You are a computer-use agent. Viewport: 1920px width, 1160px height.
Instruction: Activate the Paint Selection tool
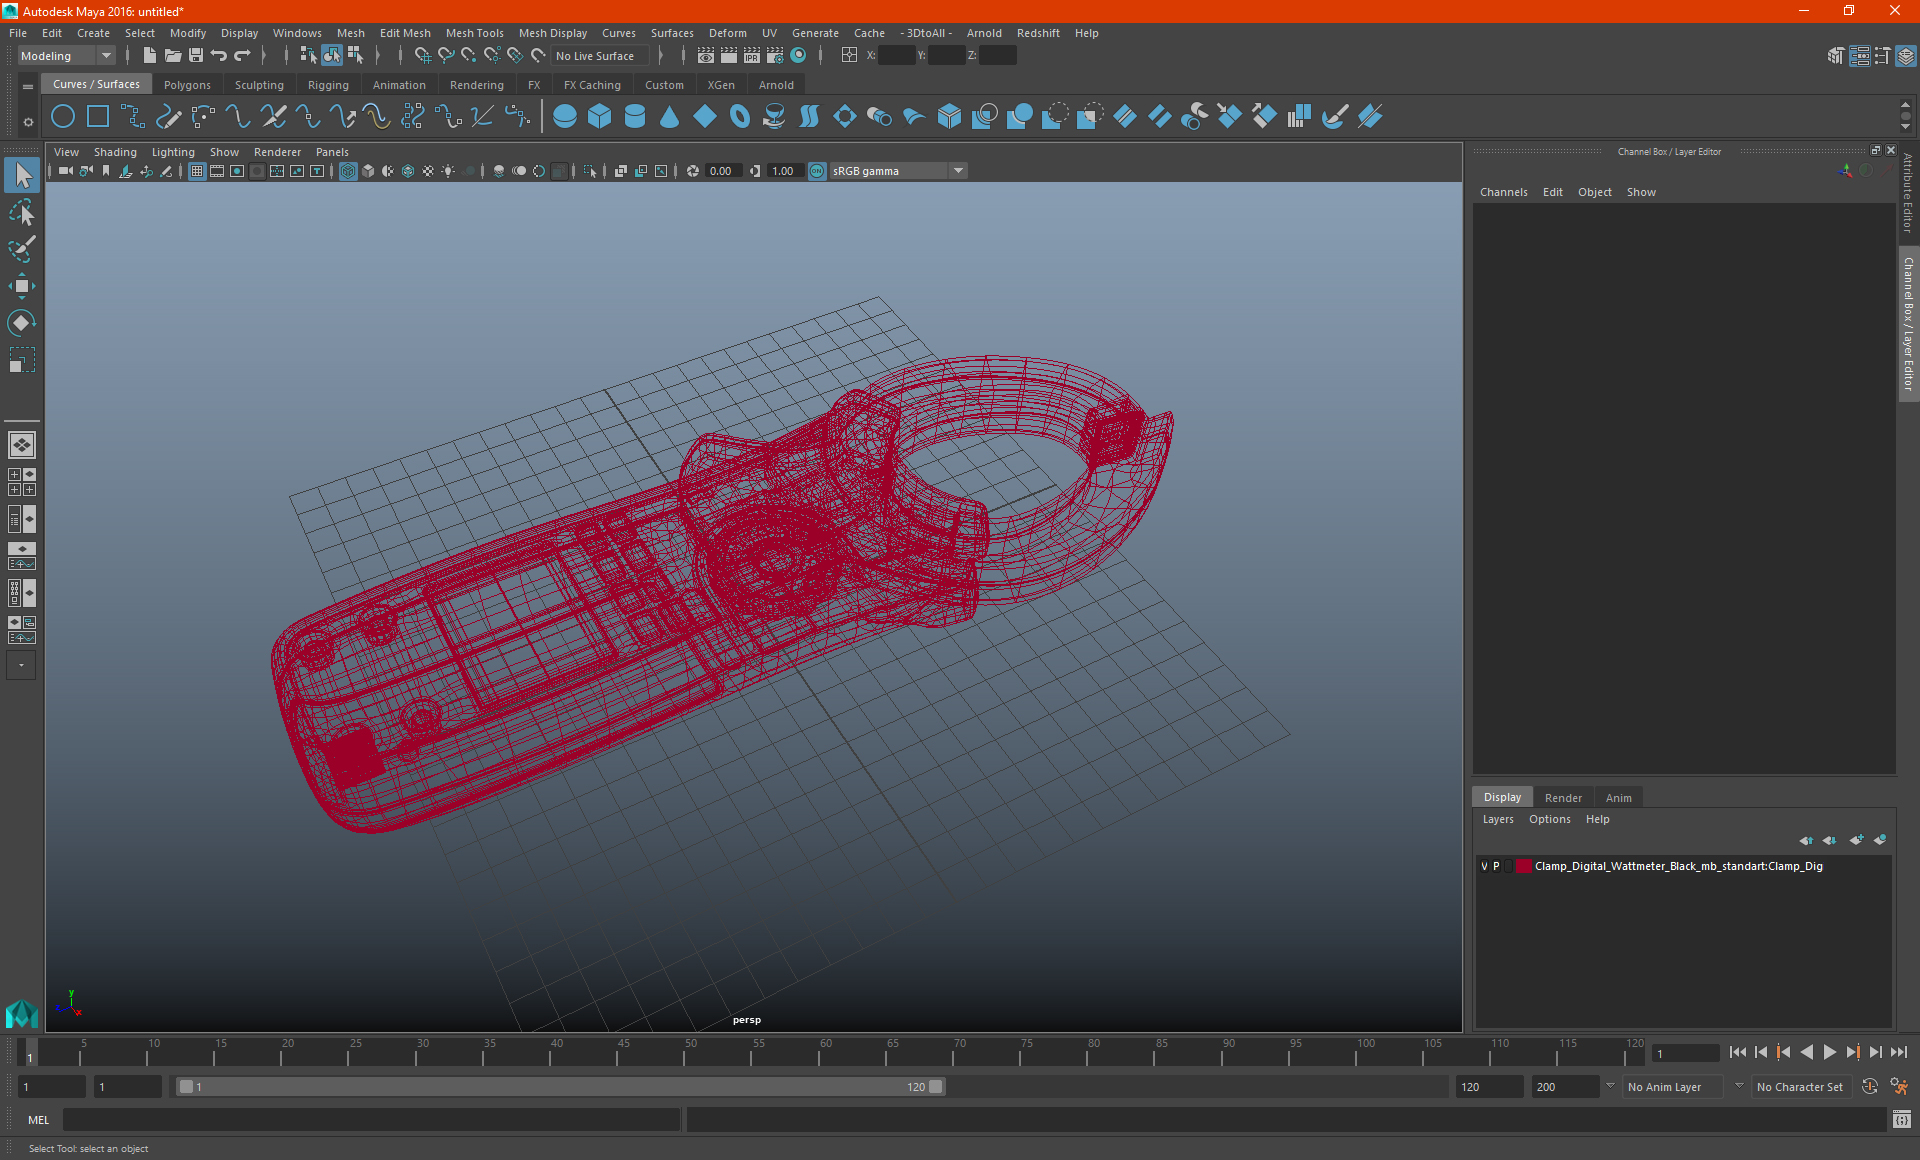click(21, 249)
